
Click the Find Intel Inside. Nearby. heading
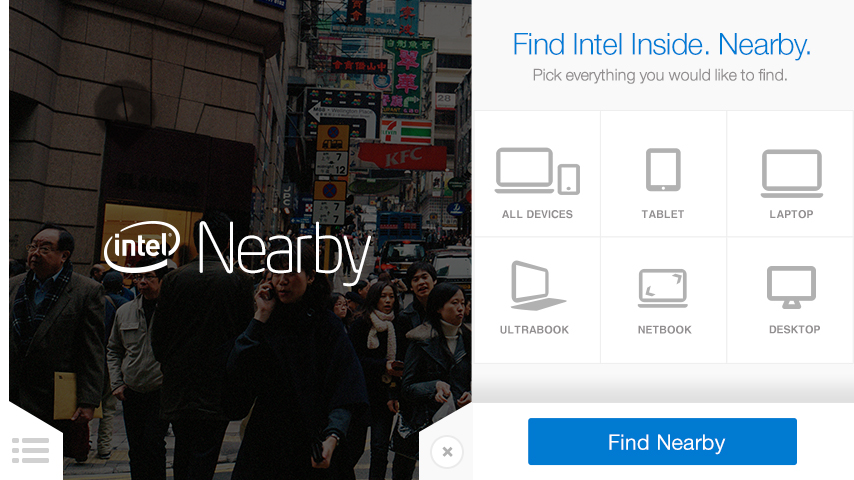(662, 44)
